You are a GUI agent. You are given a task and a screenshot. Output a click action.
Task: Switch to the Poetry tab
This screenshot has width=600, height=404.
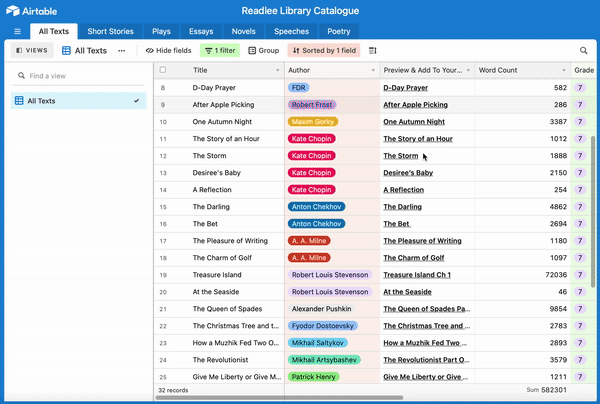point(339,31)
